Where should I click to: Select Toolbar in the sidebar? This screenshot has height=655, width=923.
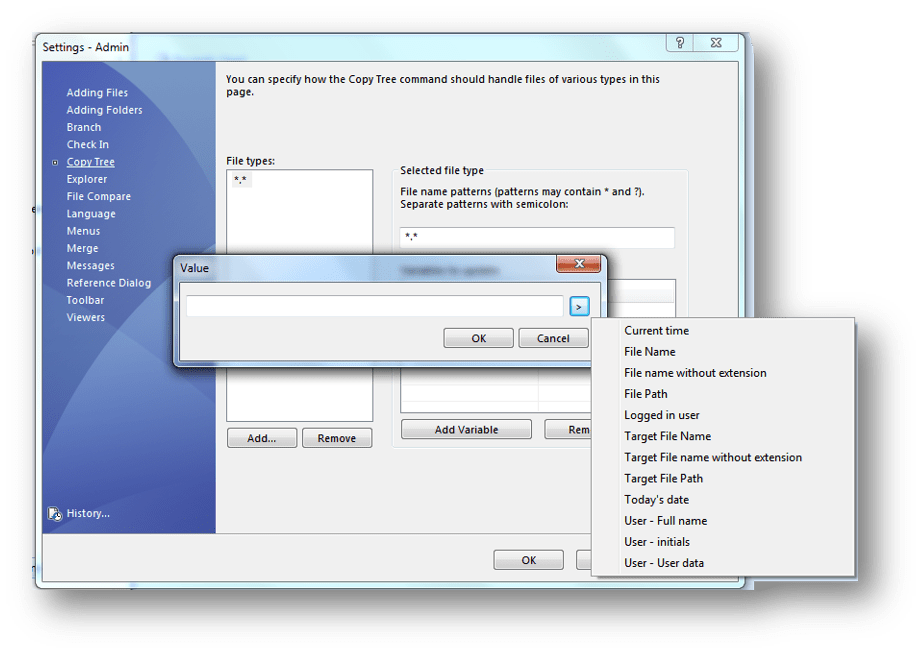tap(85, 300)
